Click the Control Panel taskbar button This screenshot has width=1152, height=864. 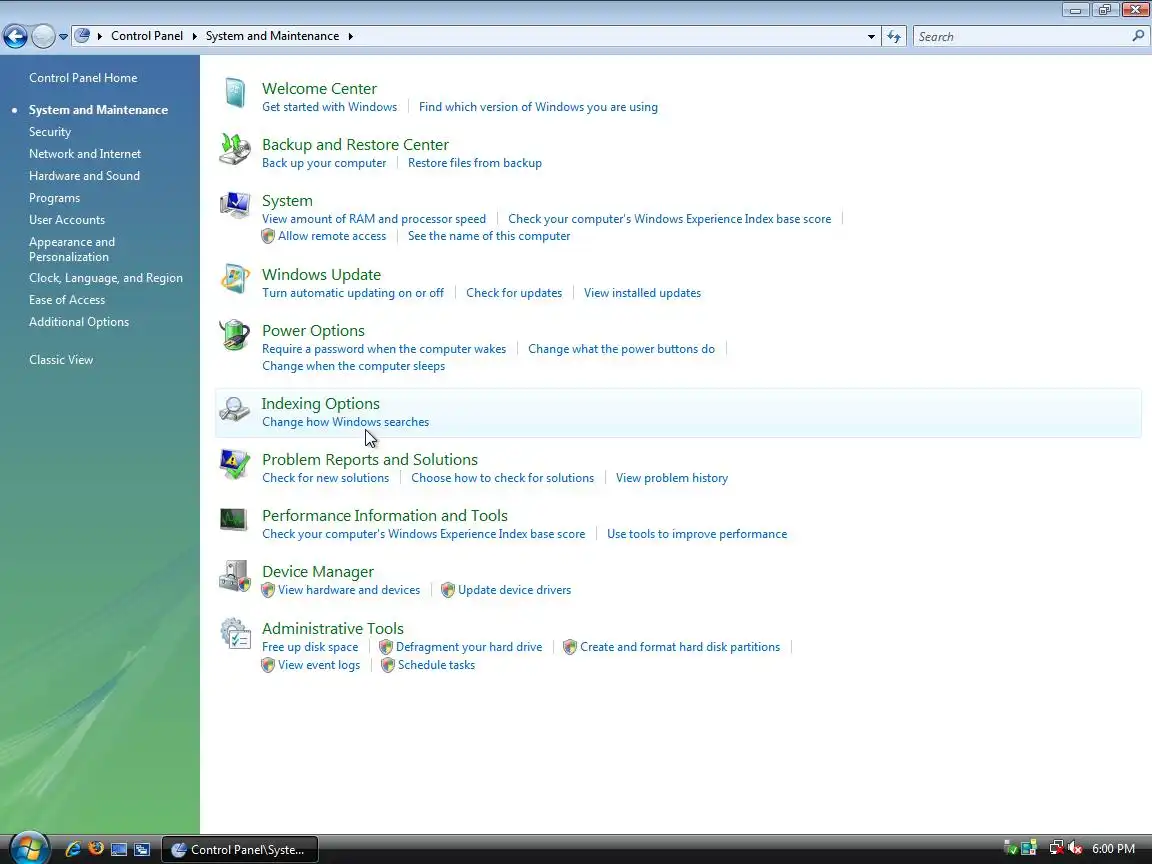[x=240, y=850]
